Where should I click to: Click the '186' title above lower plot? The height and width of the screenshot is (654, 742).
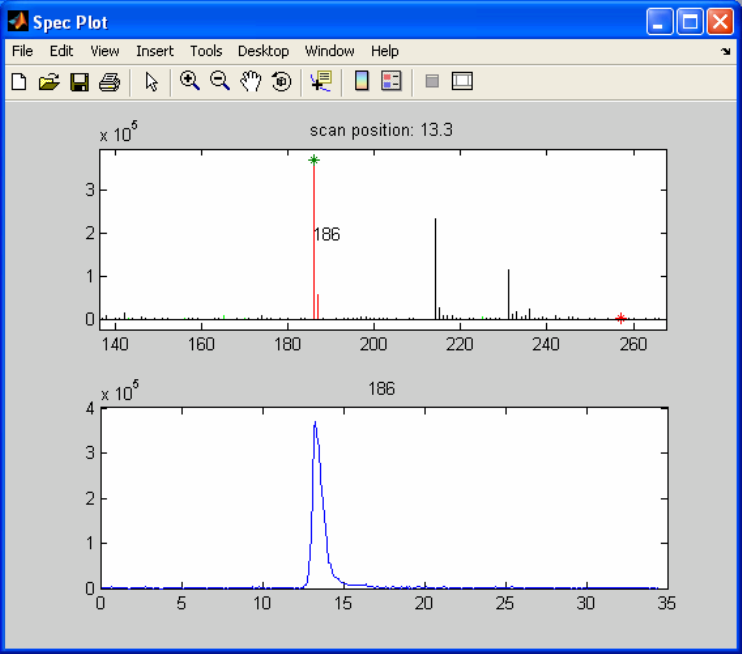pos(381,389)
